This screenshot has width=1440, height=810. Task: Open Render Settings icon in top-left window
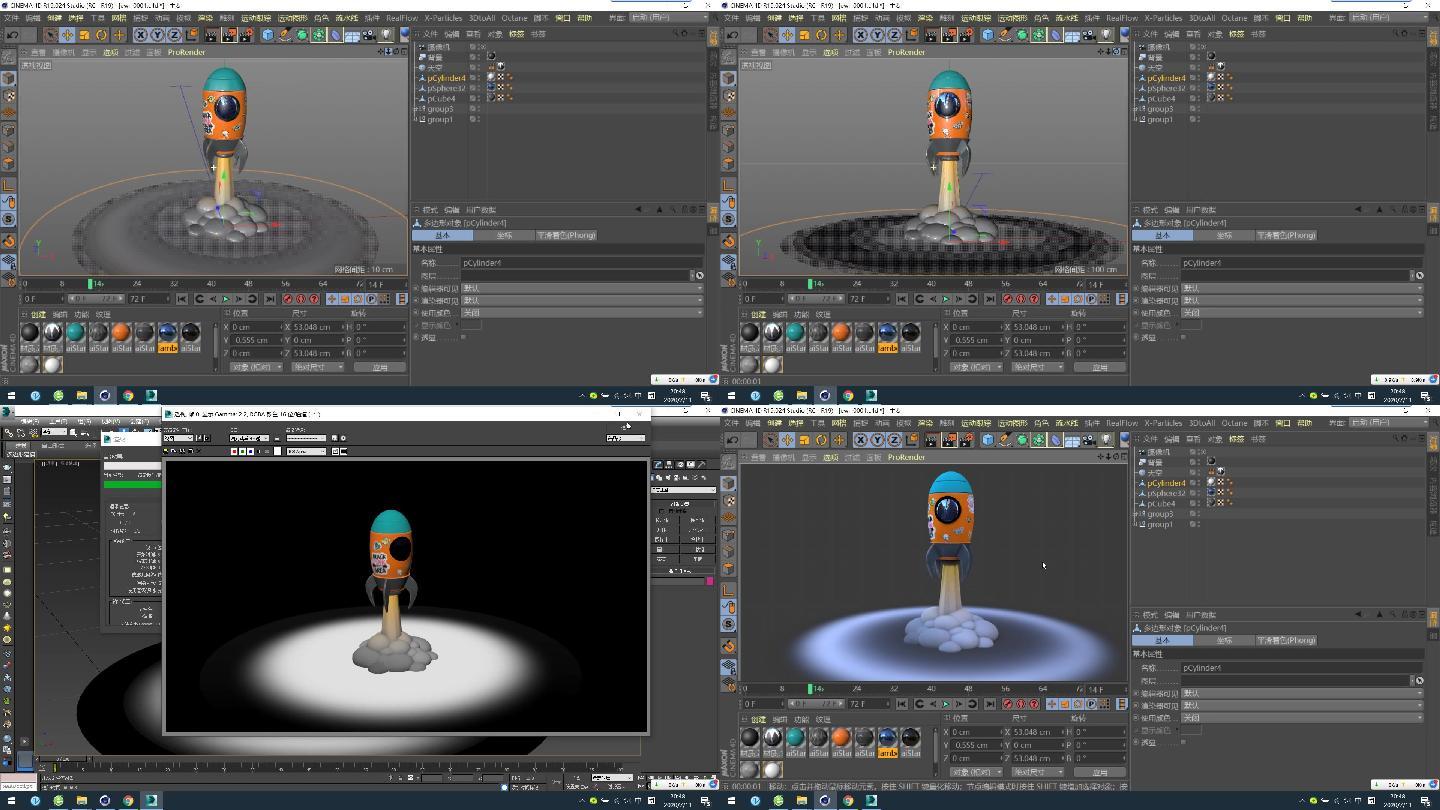click(245, 35)
